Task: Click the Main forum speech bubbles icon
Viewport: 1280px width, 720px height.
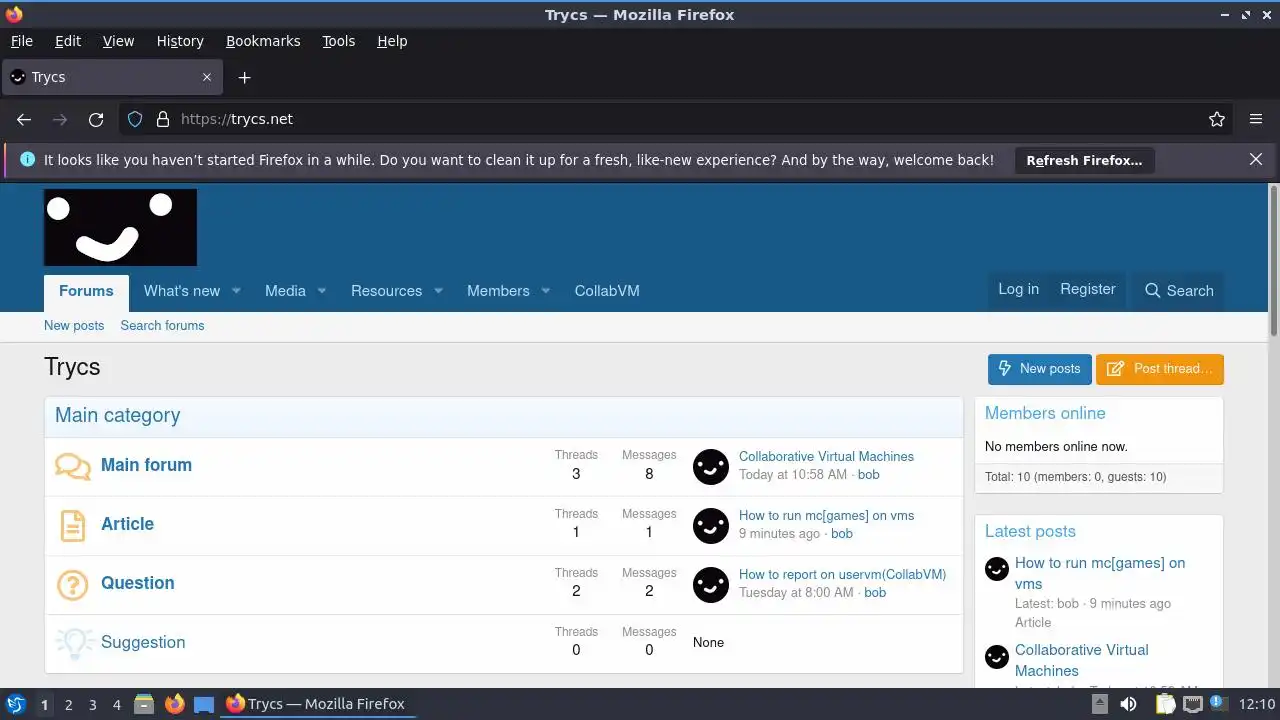Action: tap(73, 466)
